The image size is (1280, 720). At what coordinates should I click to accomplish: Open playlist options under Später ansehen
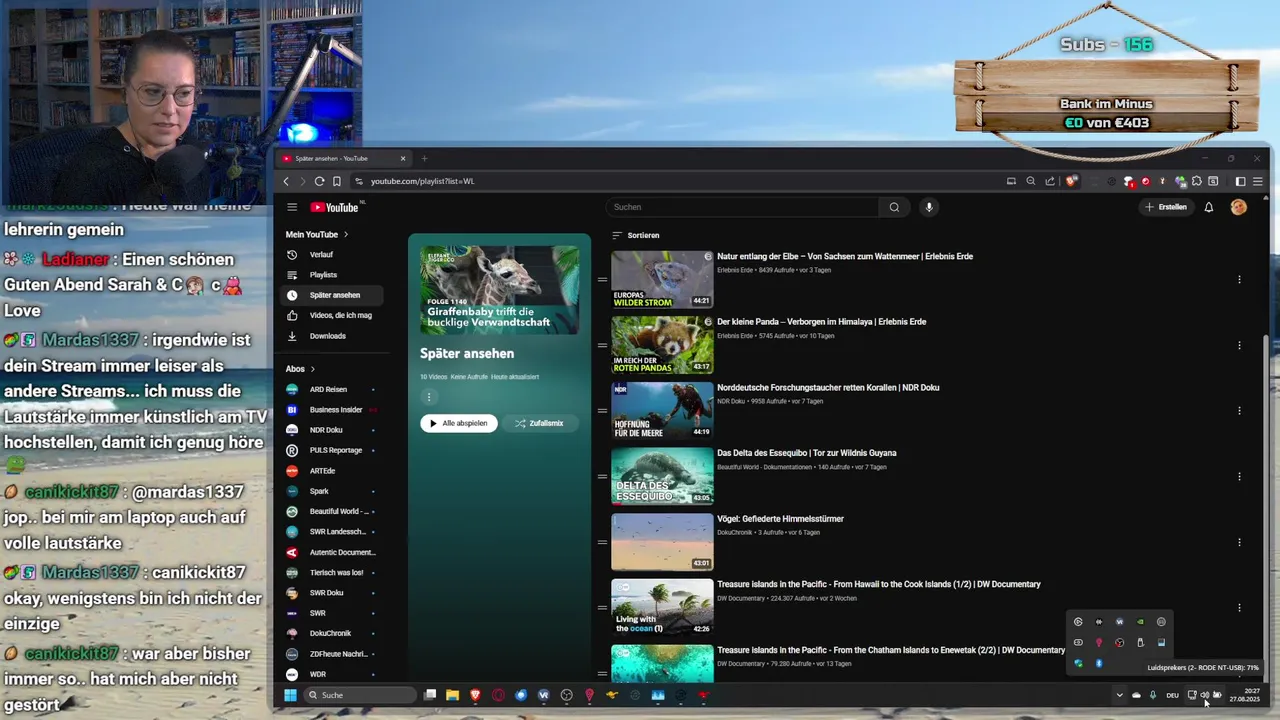[x=429, y=397]
